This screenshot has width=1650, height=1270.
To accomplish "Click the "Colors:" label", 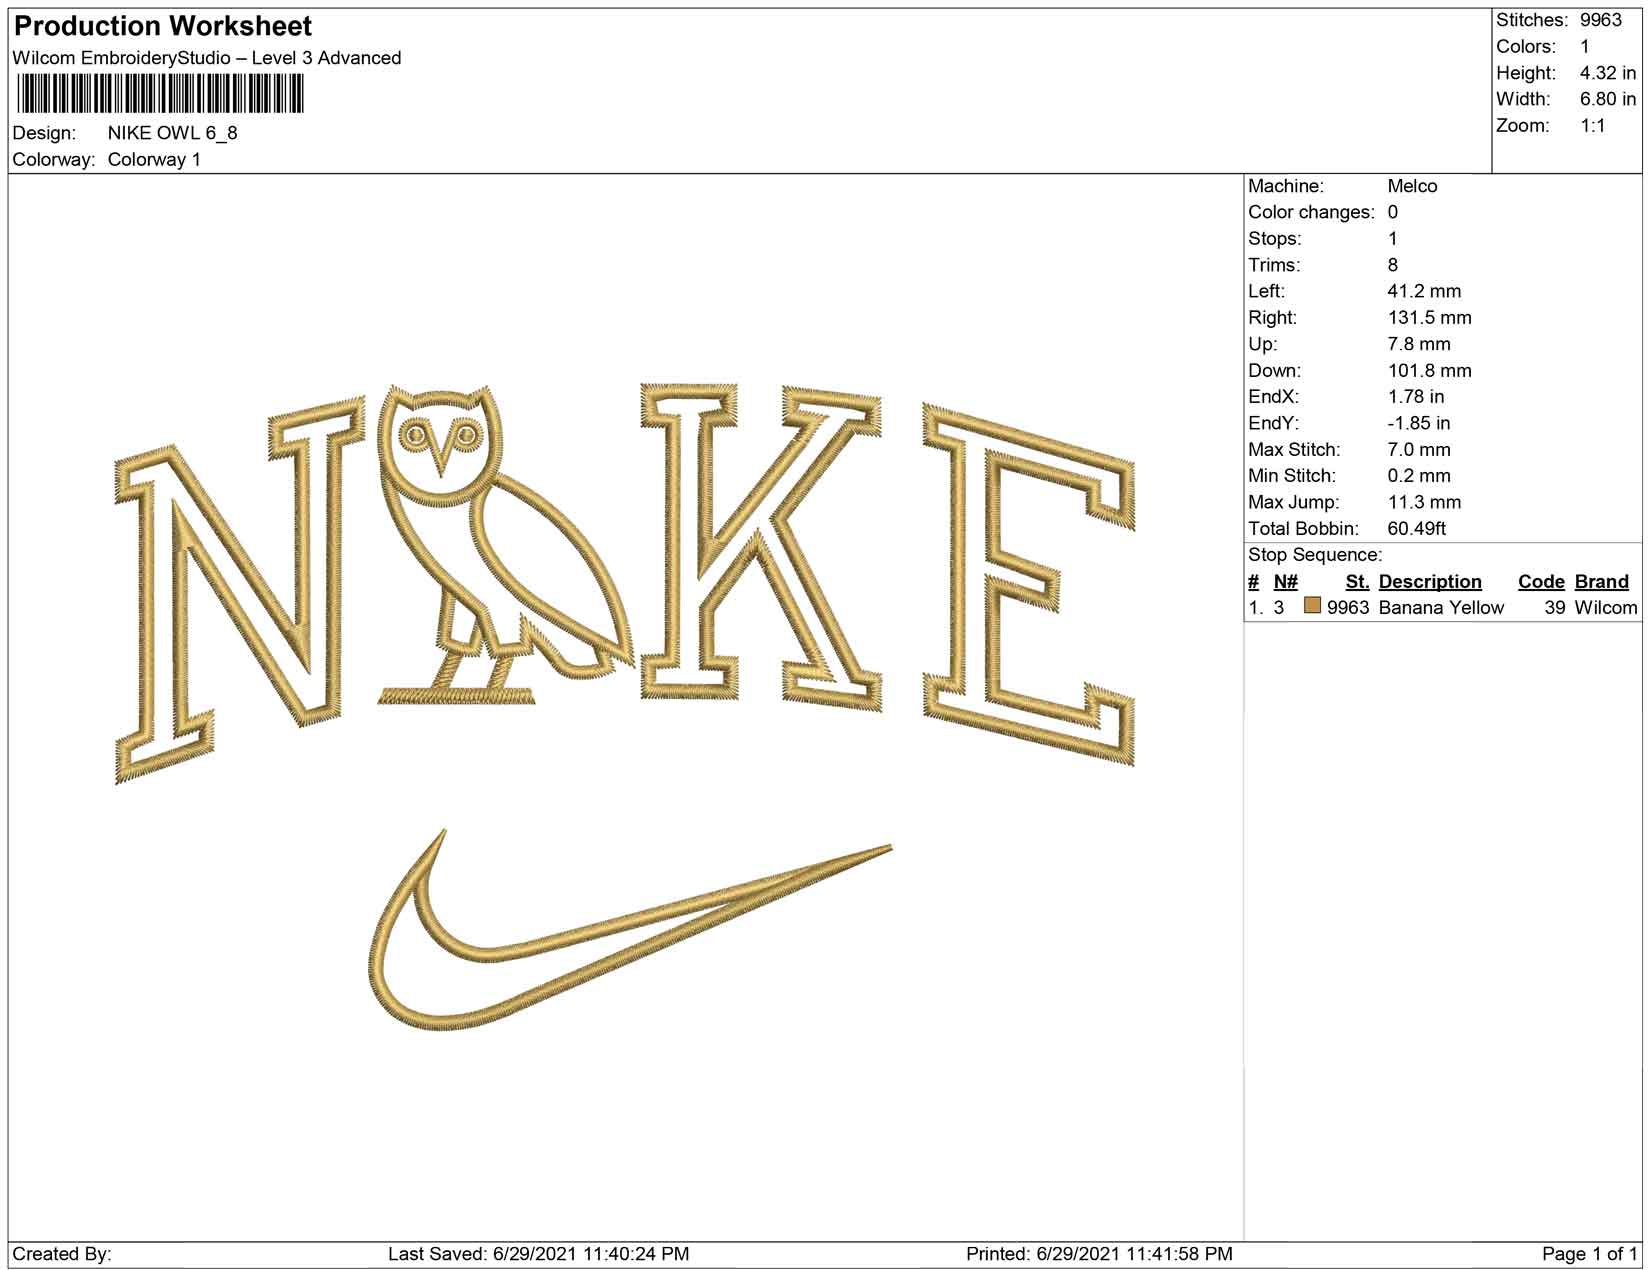I will pos(1526,47).
